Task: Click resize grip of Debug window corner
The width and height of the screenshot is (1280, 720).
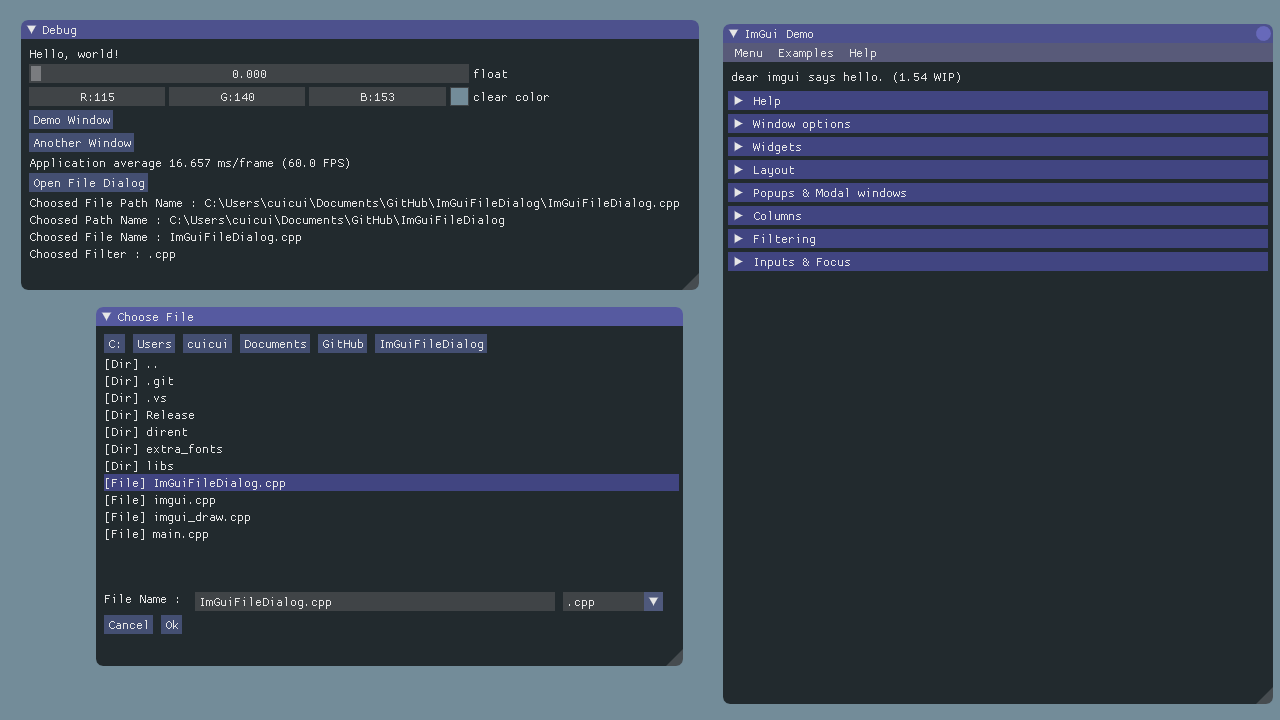Action: [x=690, y=282]
